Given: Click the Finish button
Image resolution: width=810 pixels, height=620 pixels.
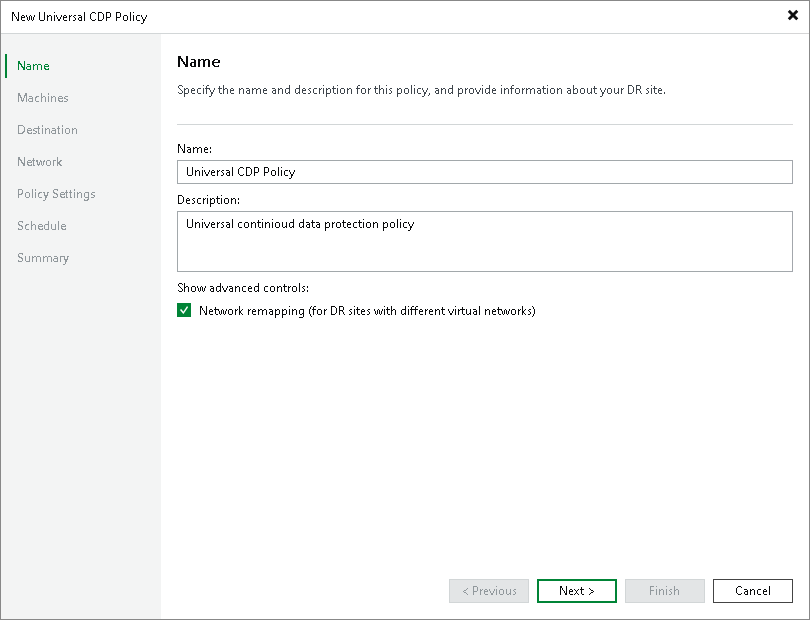Looking at the screenshot, I should pos(664,590).
